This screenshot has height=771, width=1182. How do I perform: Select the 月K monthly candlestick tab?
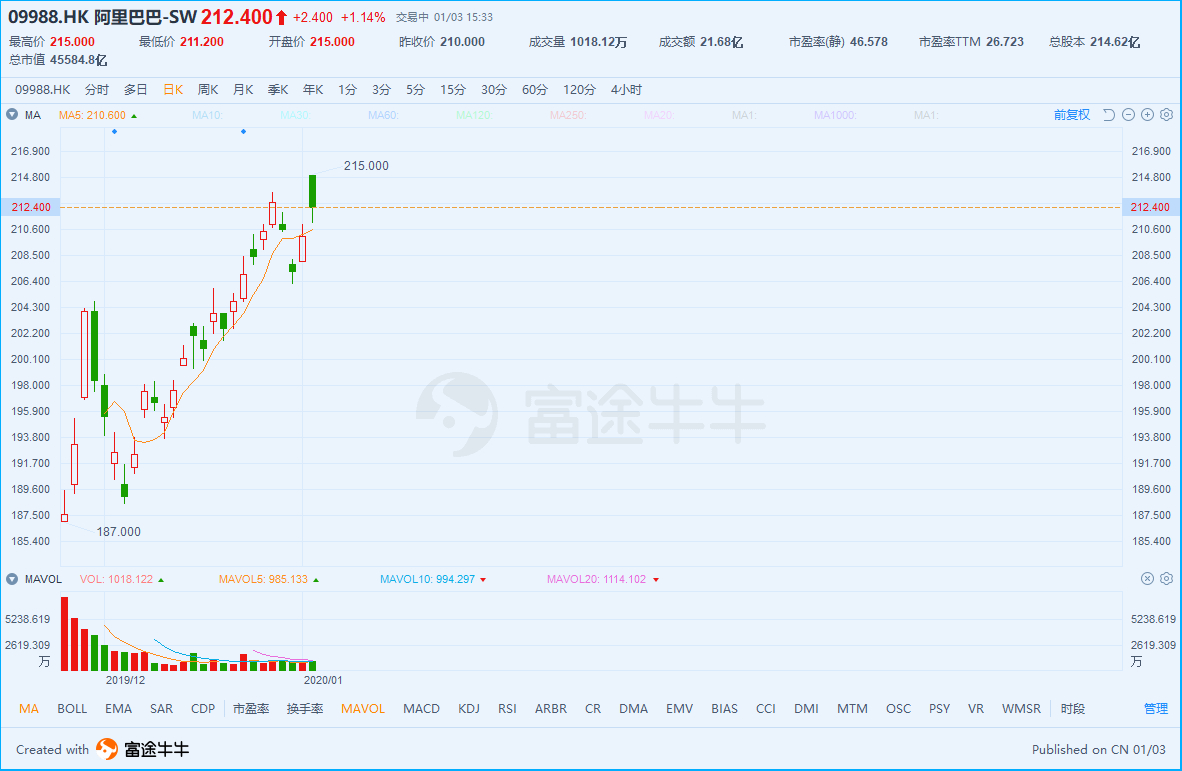pos(243,90)
